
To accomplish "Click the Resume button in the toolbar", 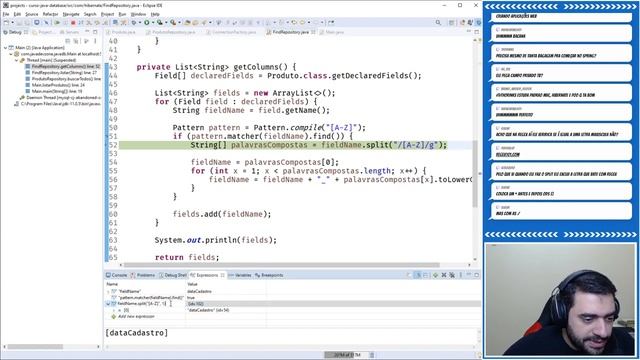I will point(58,22).
